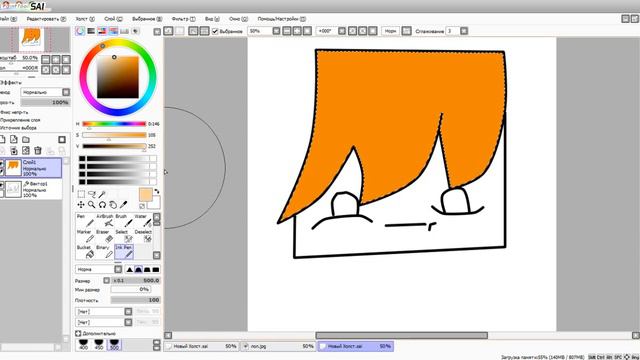Select the 500 brush size preset
The width and height of the screenshot is (640, 360).
pos(114,344)
